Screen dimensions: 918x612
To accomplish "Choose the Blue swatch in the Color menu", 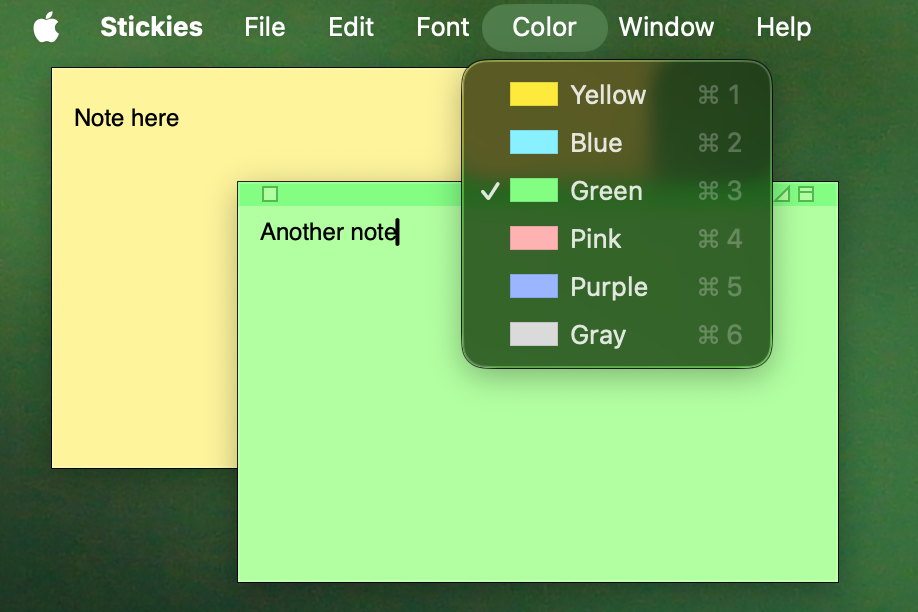I will pyautogui.click(x=534, y=143).
